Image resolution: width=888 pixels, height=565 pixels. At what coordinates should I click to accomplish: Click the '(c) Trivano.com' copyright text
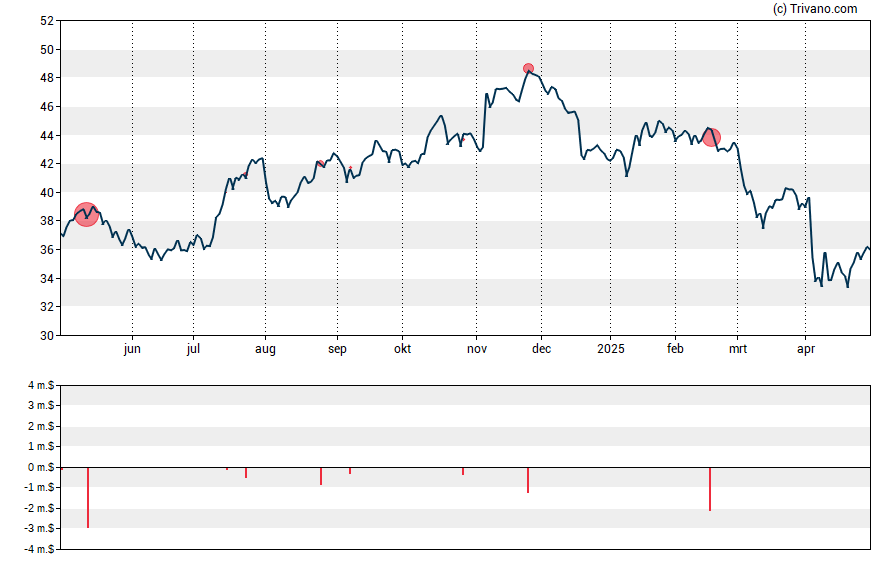tap(815, 8)
